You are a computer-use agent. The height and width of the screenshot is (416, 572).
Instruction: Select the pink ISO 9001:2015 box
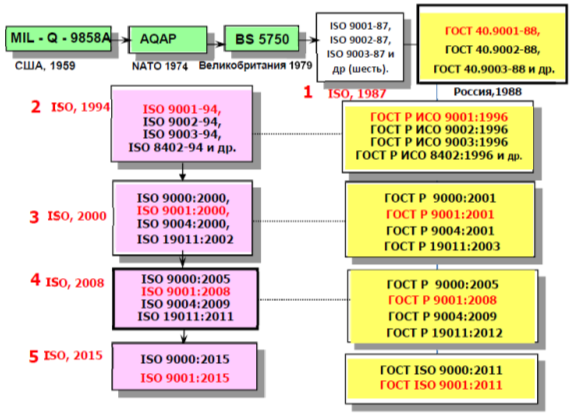[x=184, y=366]
